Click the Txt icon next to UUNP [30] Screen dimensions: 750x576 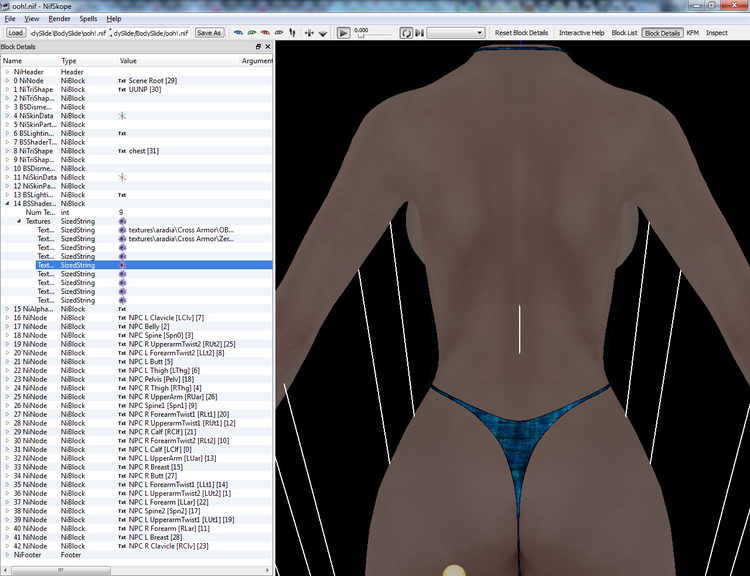coord(122,89)
